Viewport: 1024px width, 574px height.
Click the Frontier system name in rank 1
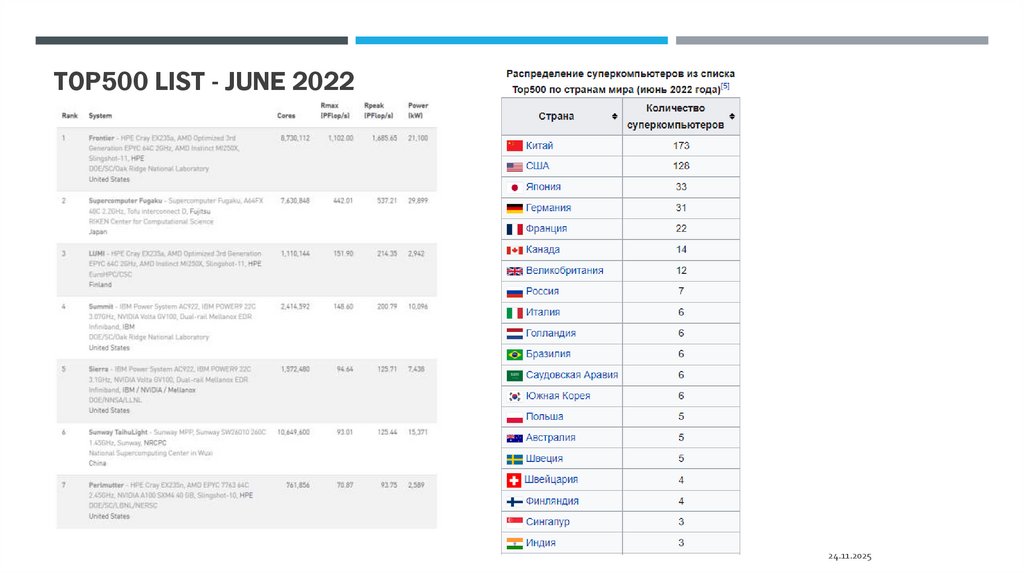pos(101,138)
